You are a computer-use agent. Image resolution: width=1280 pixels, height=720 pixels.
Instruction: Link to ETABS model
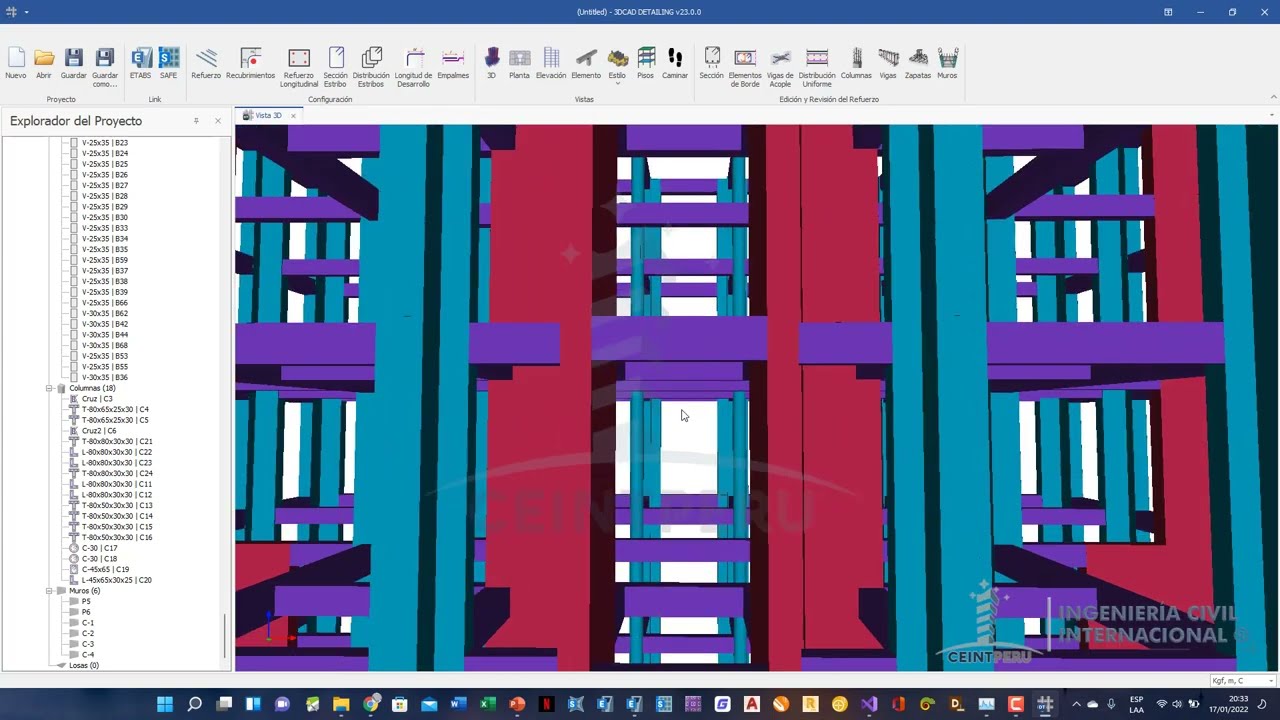point(141,64)
